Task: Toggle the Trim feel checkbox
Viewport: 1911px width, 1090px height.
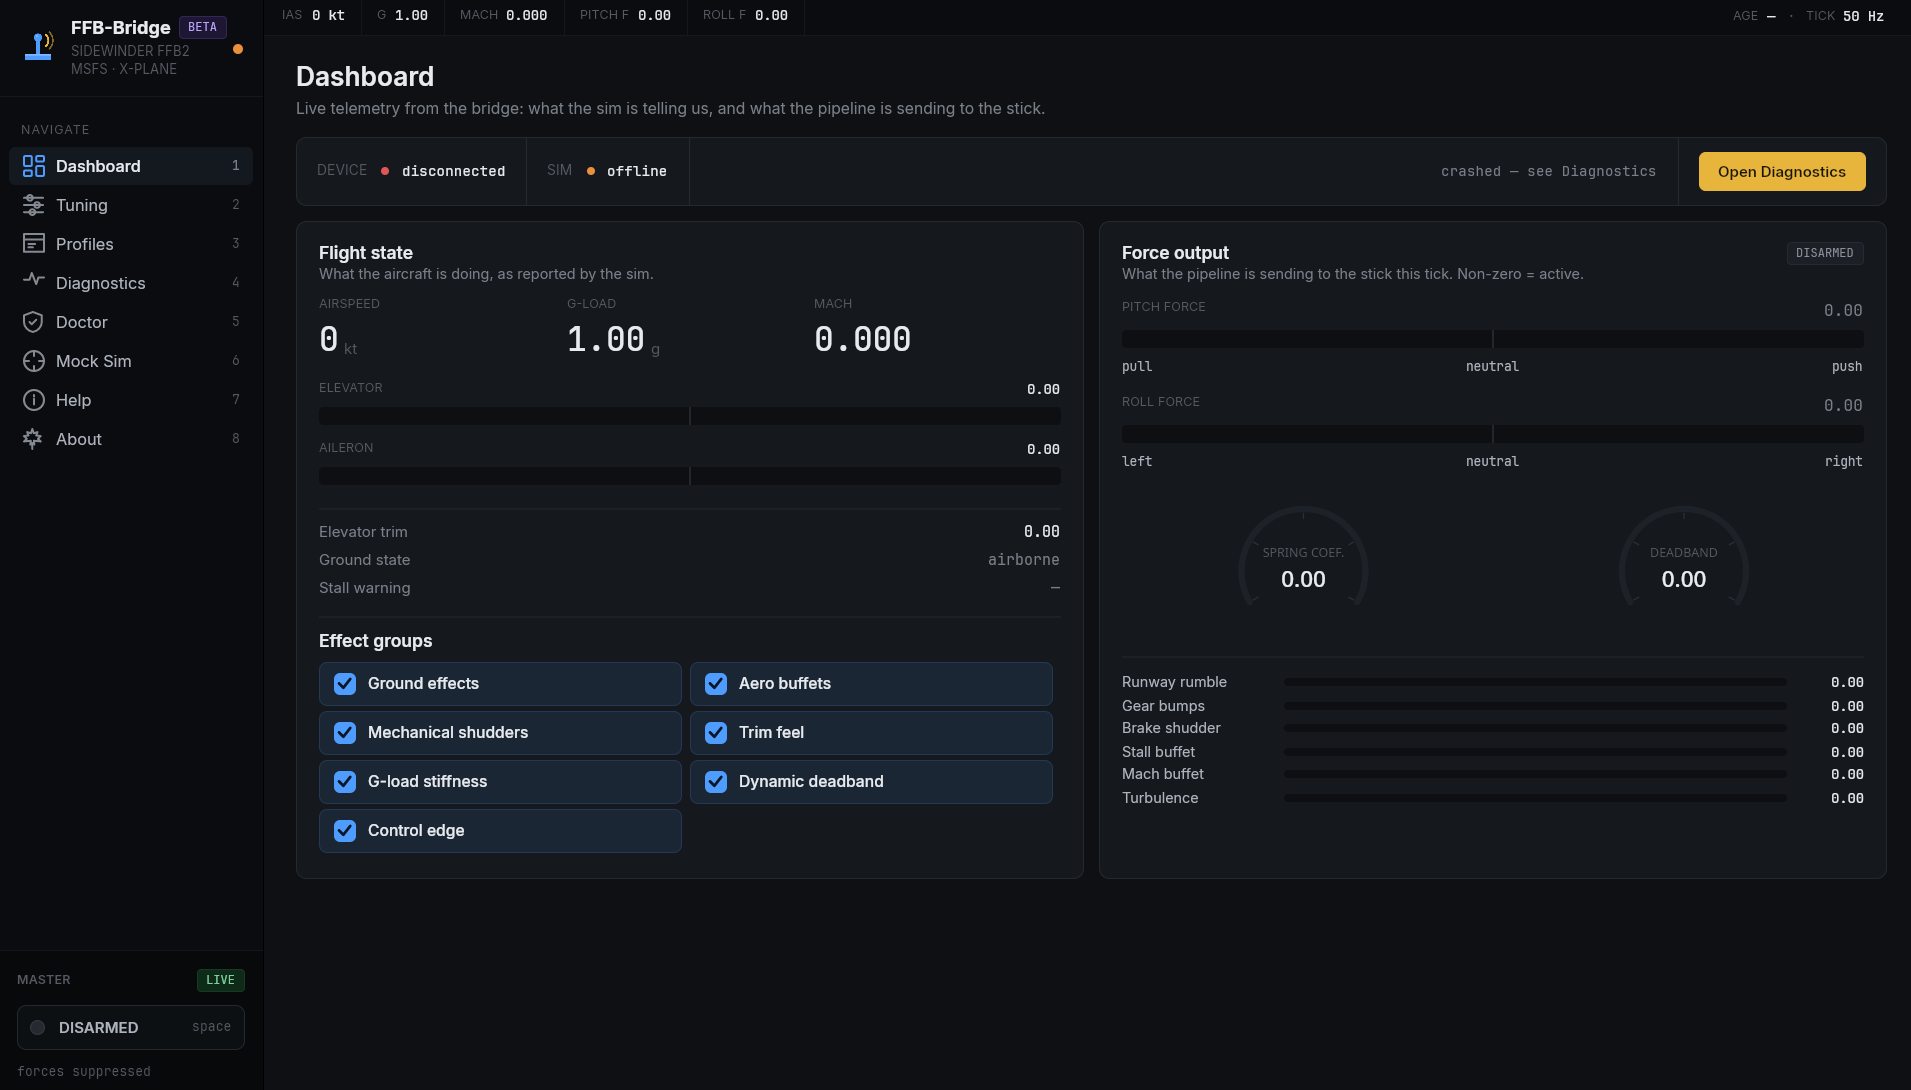Action: click(x=716, y=733)
